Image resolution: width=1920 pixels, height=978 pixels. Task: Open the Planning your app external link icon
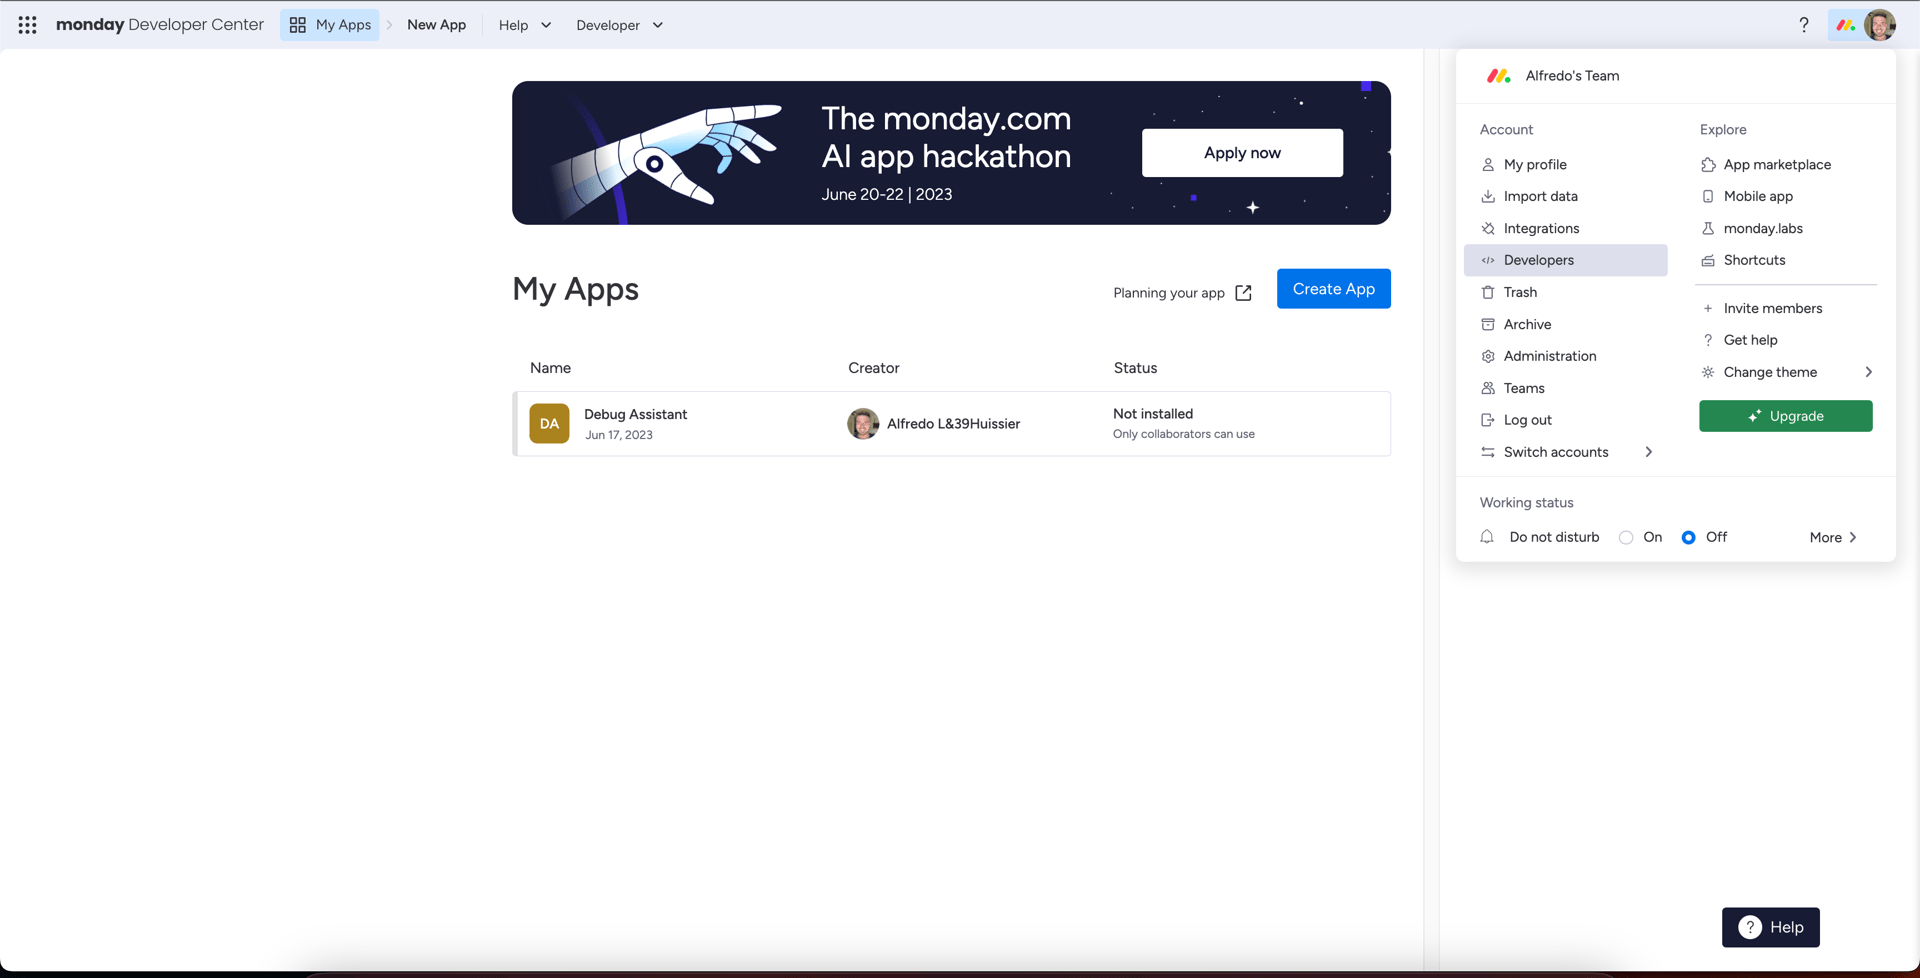[1243, 293]
